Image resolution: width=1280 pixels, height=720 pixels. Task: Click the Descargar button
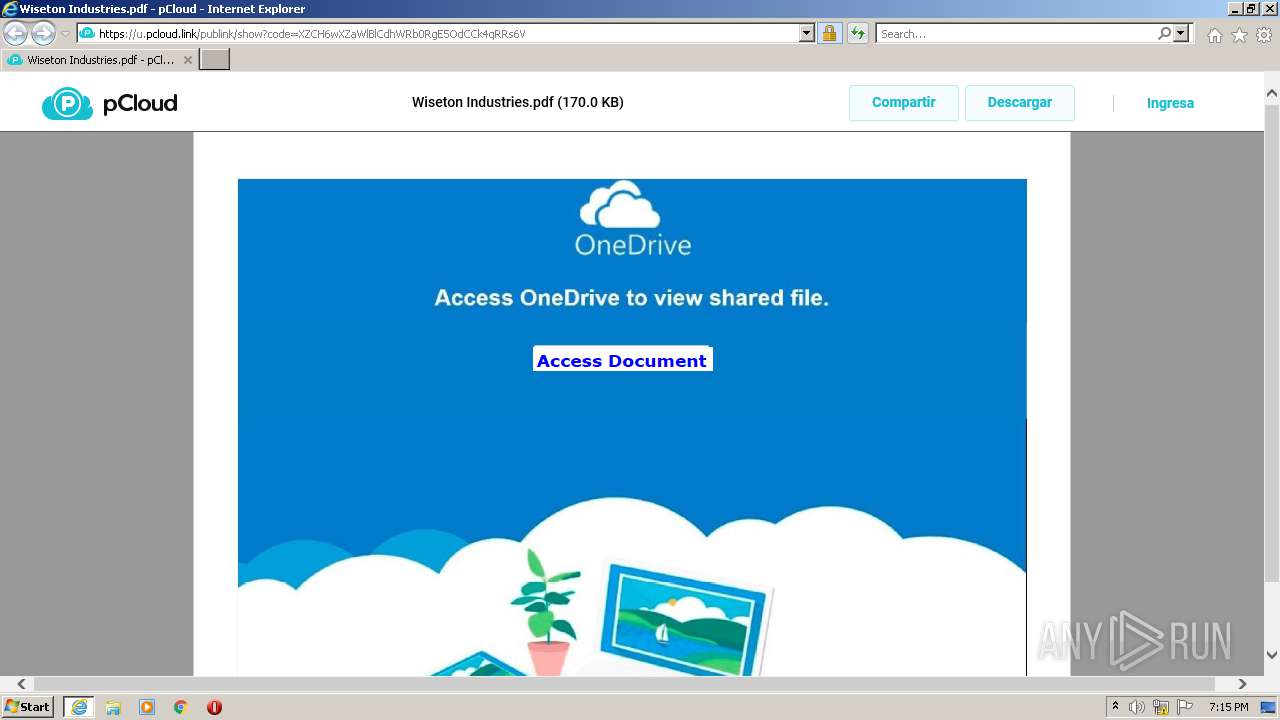coord(1020,103)
